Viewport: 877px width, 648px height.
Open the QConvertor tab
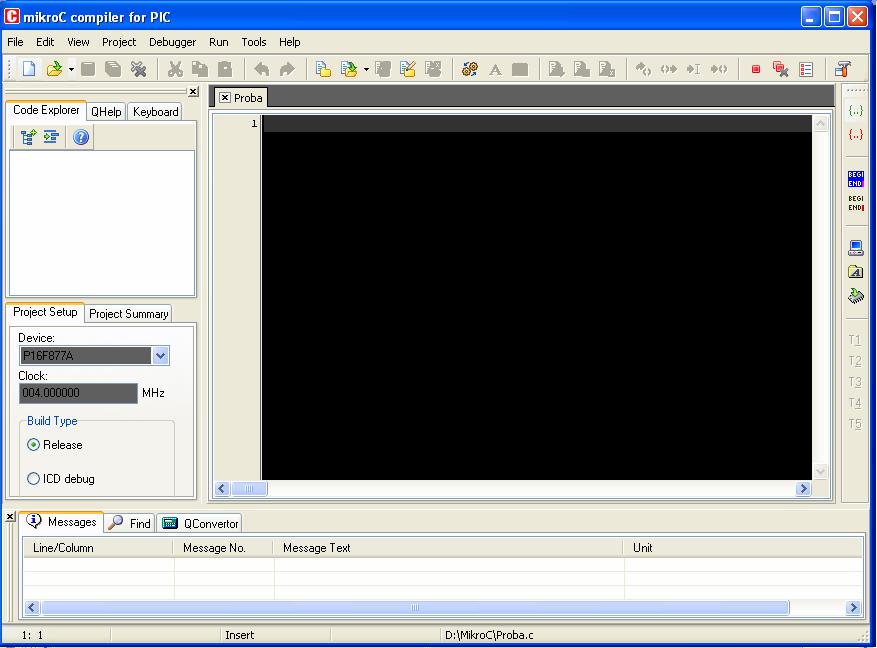tap(200, 523)
